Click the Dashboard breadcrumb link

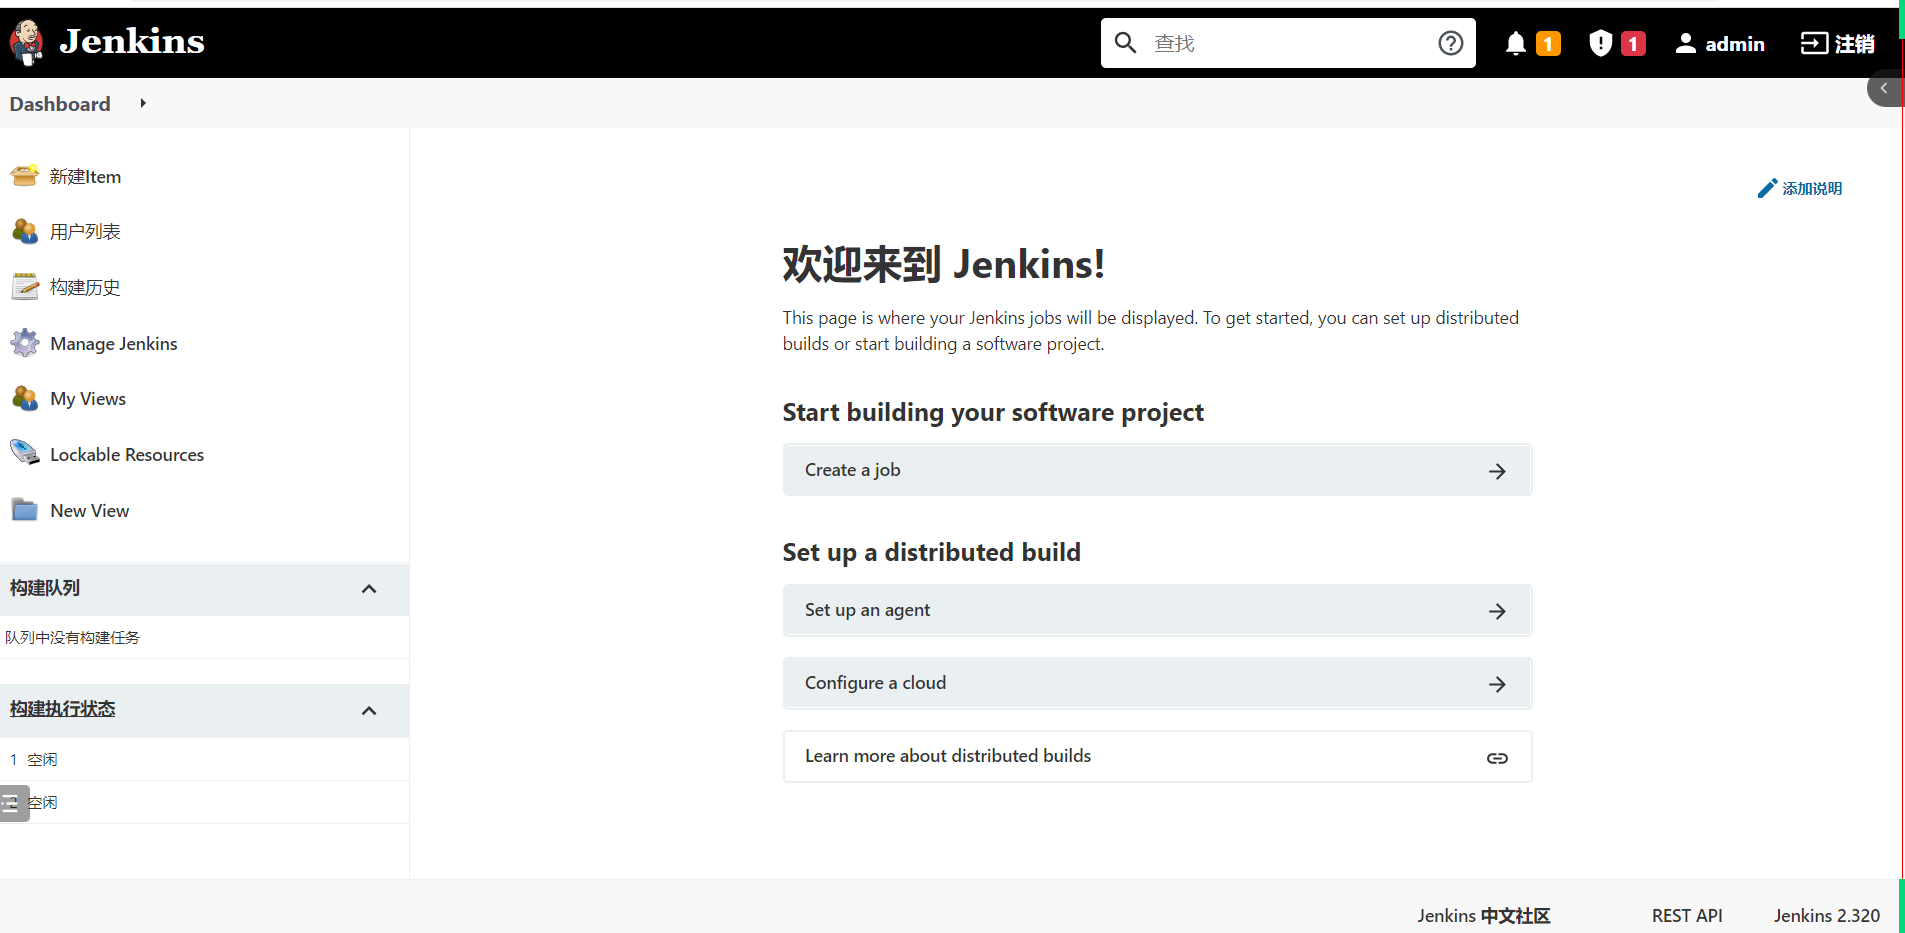click(x=60, y=104)
